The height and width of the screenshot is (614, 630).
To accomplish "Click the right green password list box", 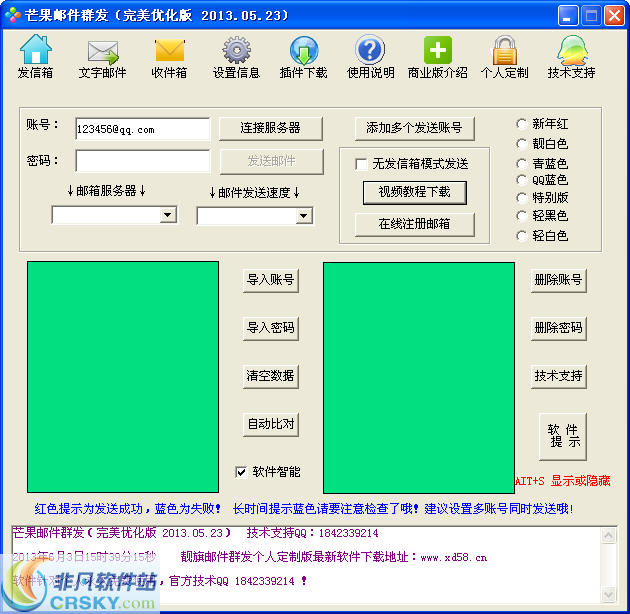I will (419, 378).
